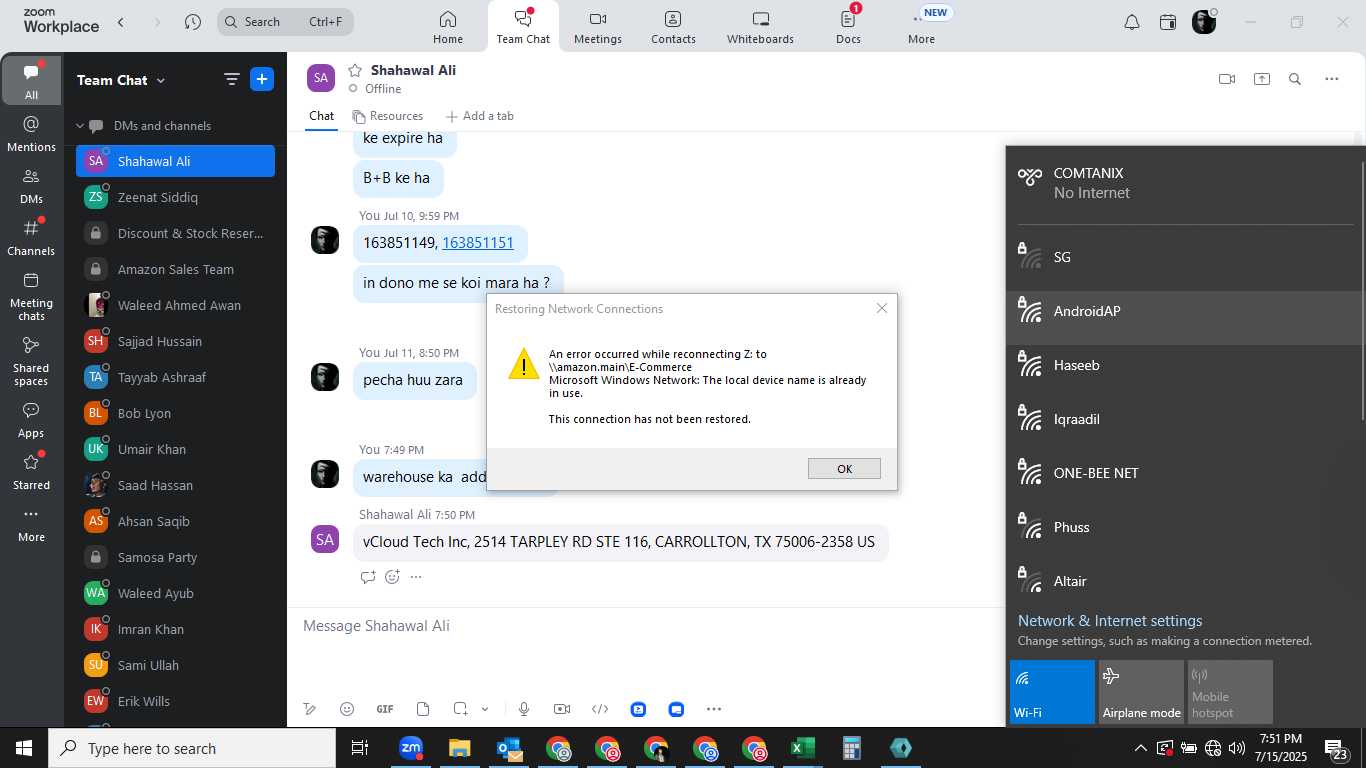Open Shared spaces in the sidebar
Viewport: 1366px width, 768px height.
(x=31, y=361)
